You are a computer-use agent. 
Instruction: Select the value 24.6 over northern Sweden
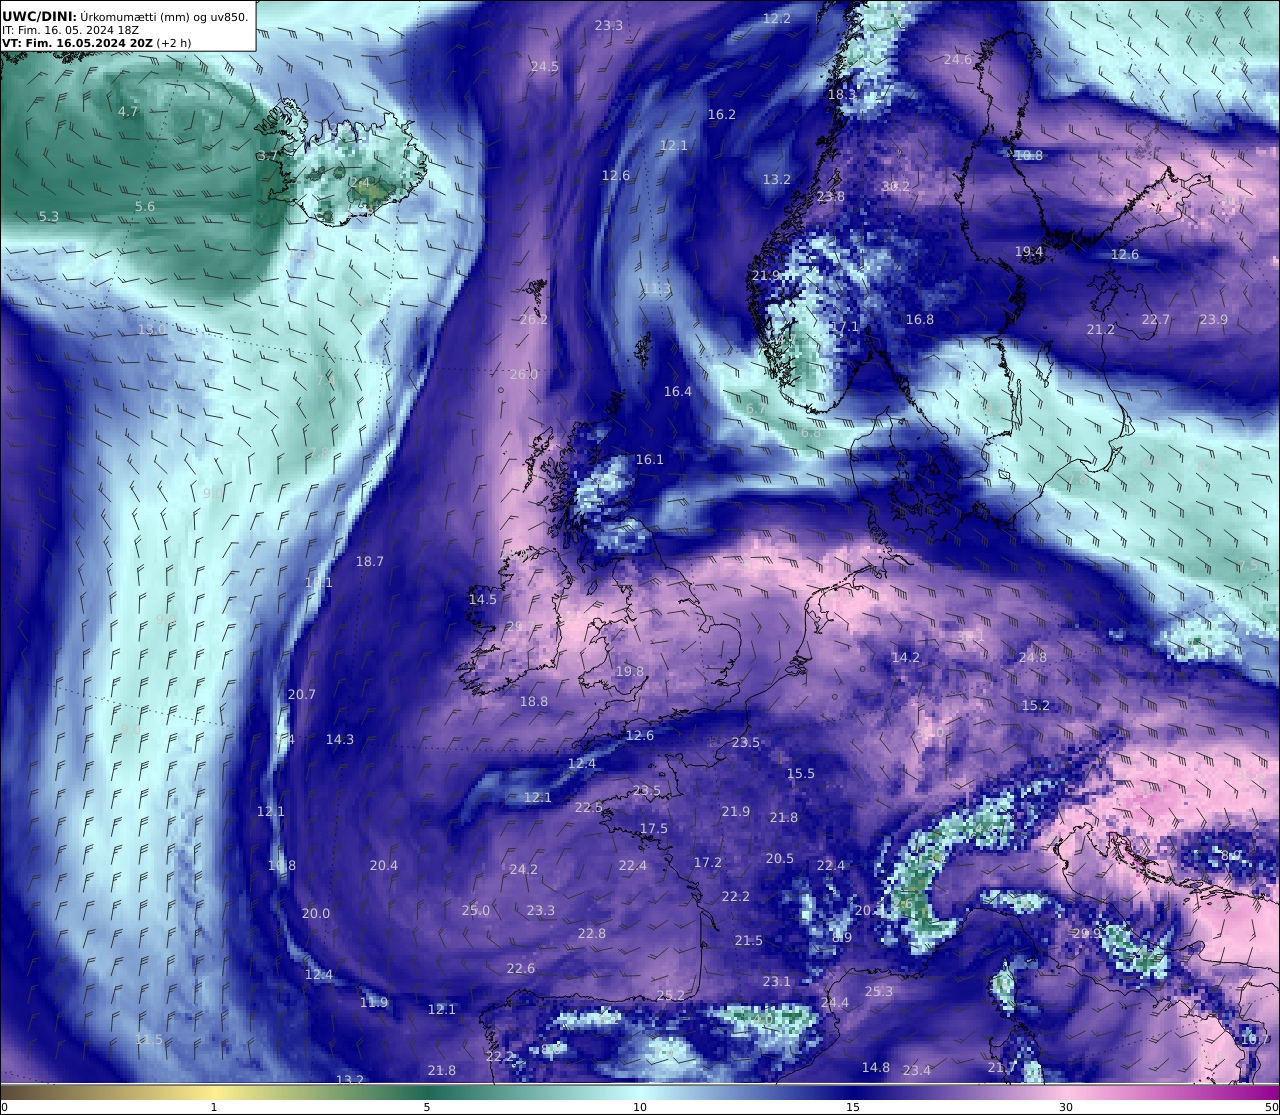pyautogui.click(x=958, y=59)
